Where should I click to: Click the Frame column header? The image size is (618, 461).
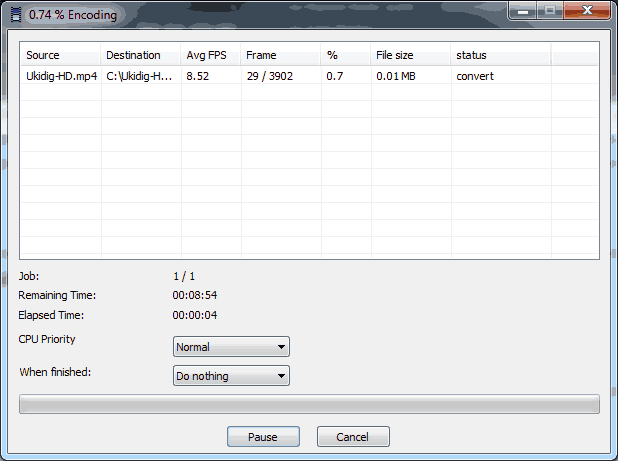pos(281,55)
